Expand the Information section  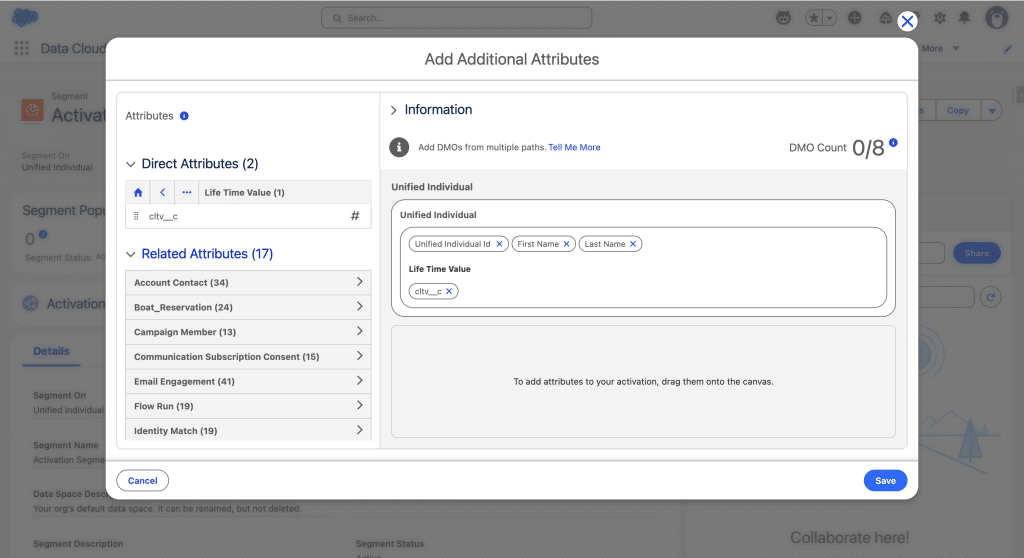click(394, 110)
